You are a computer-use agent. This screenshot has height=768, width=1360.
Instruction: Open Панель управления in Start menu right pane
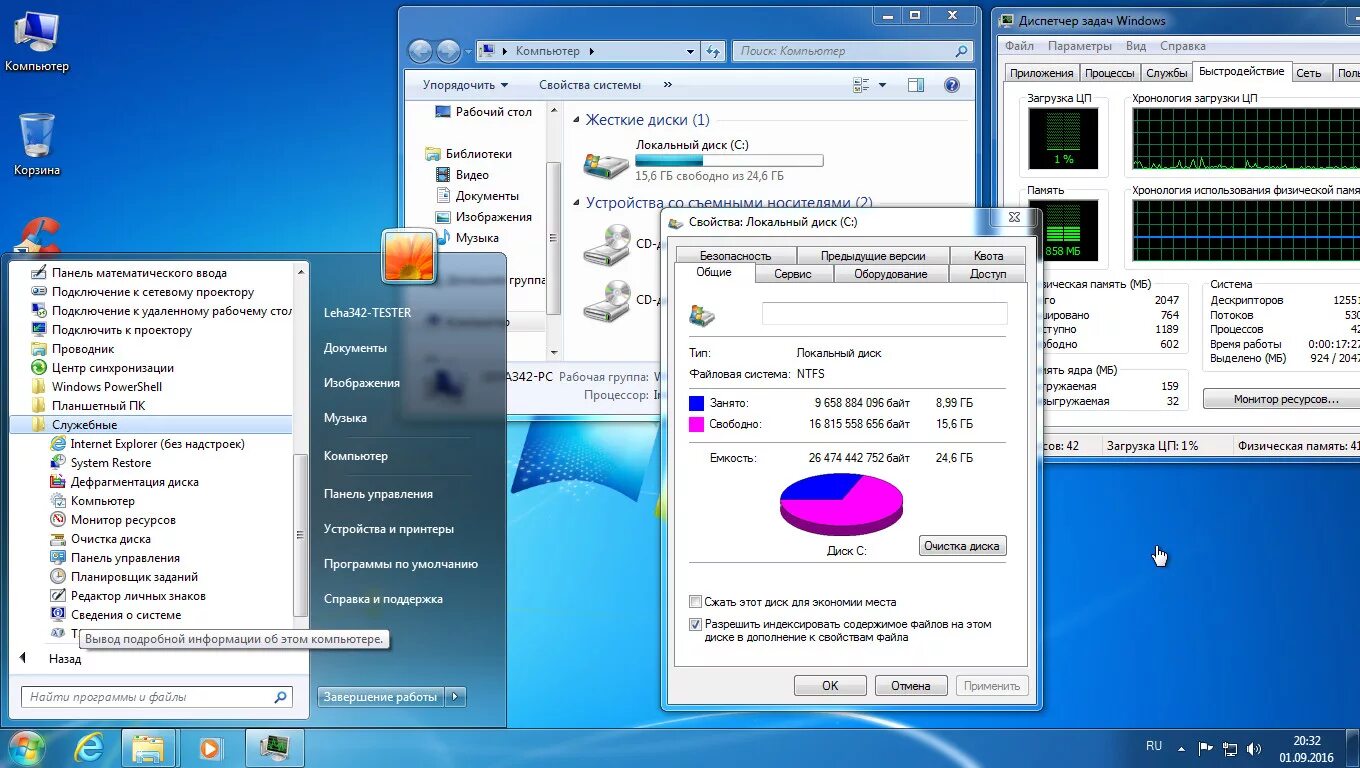[x=378, y=494]
